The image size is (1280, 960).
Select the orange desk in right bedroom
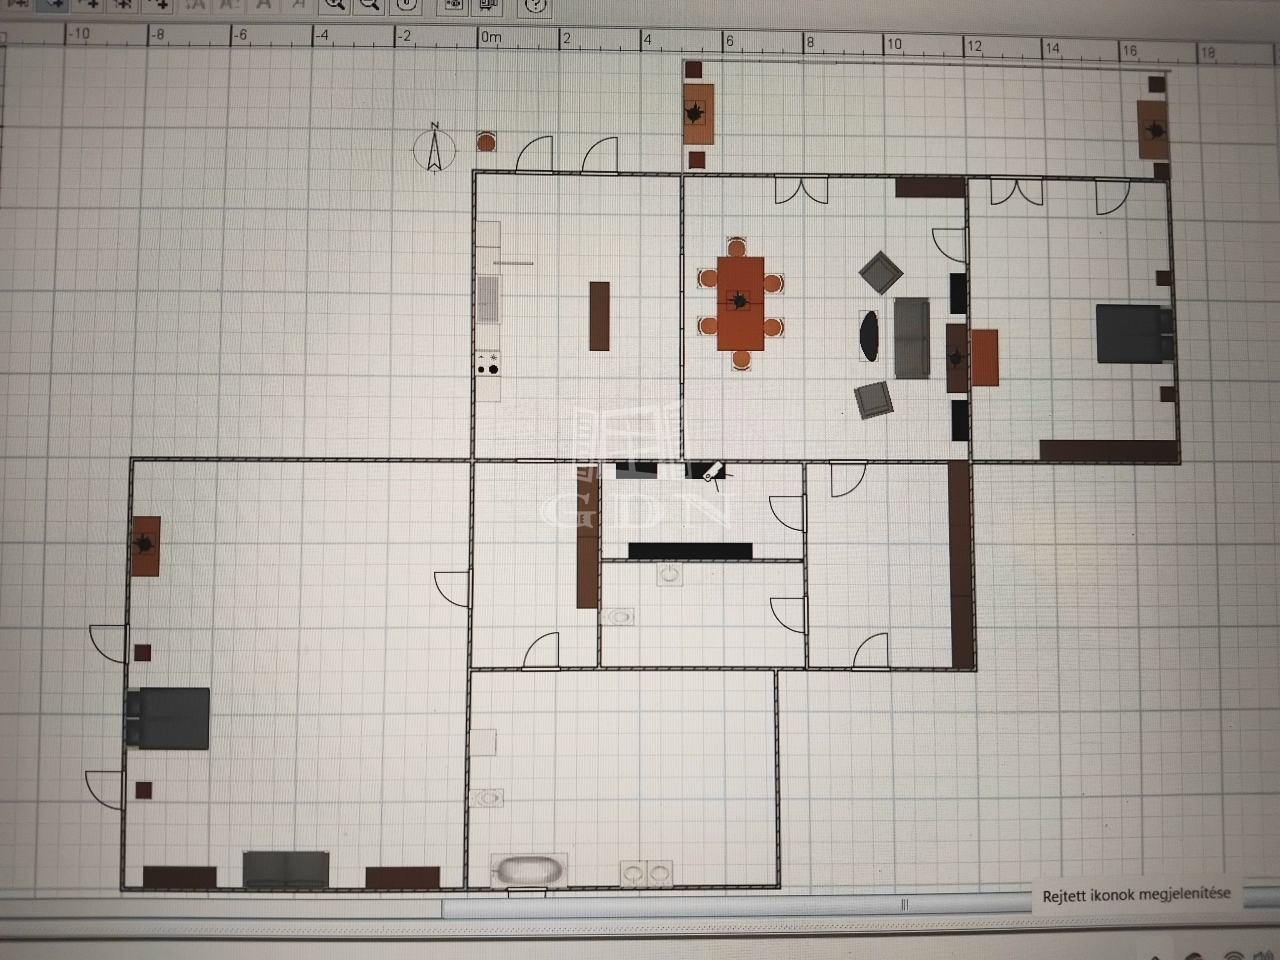tap(984, 358)
